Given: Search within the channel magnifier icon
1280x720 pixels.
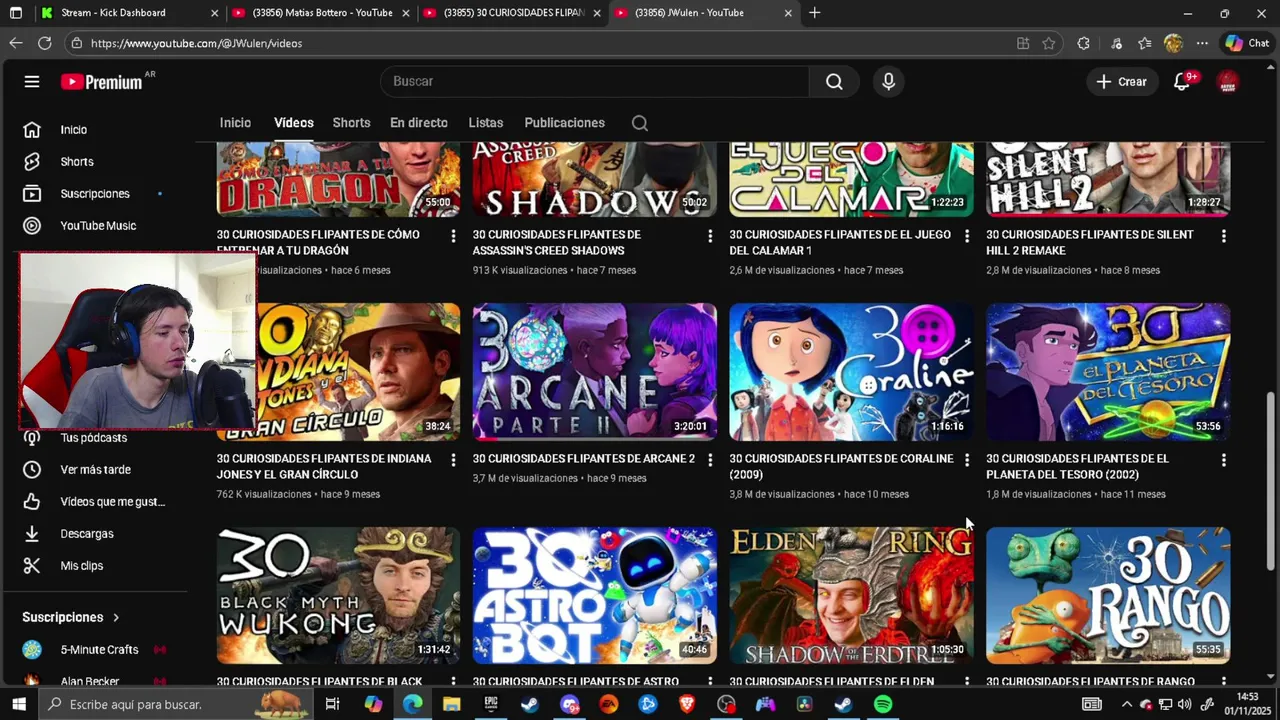Looking at the screenshot, I should click(x=640, y=123).
